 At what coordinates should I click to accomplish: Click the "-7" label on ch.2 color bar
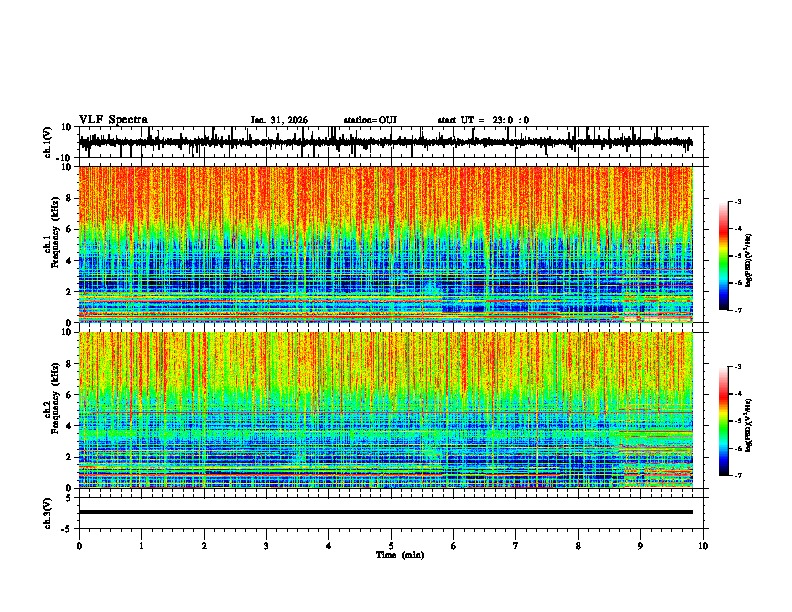(x=737, y=475)
